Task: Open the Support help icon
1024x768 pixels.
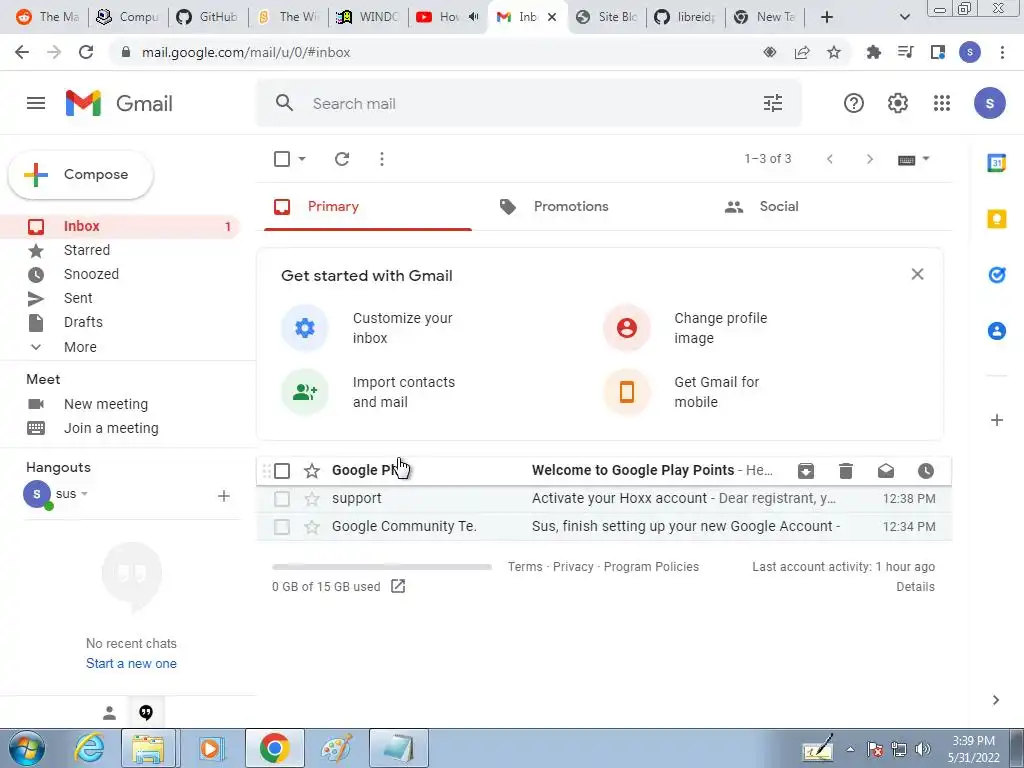Action: click(x=854, y=103)
